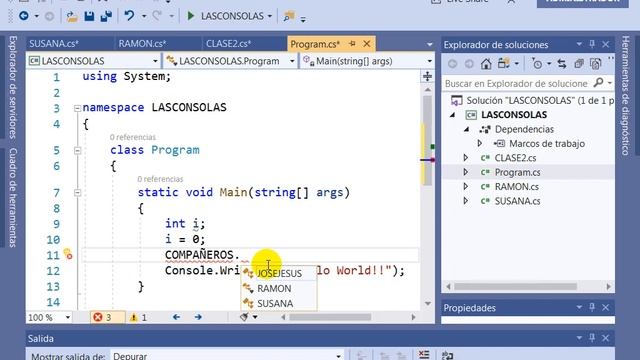Choose SUSANA from the IntelliSense list
Image resolution: width=640 pixels, height=360 pixels.
279,304
